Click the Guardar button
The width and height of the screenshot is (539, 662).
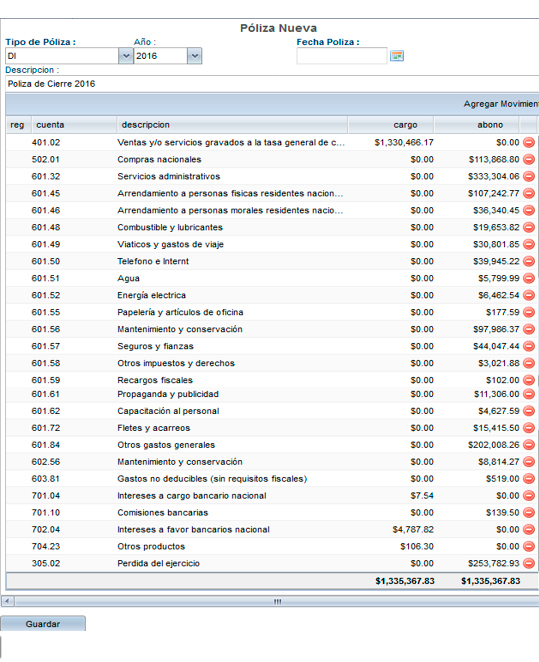coord(43,624)
